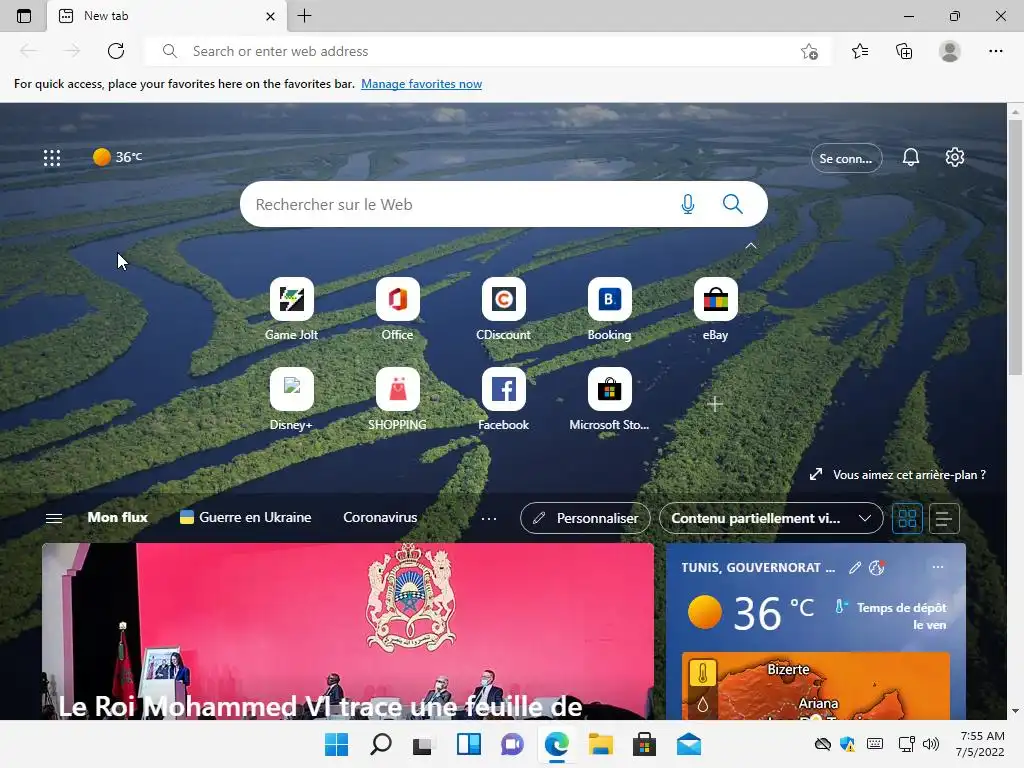1024x768 pixels.
Task: Open Microsoft Store quick link
Action: [609, 400]
